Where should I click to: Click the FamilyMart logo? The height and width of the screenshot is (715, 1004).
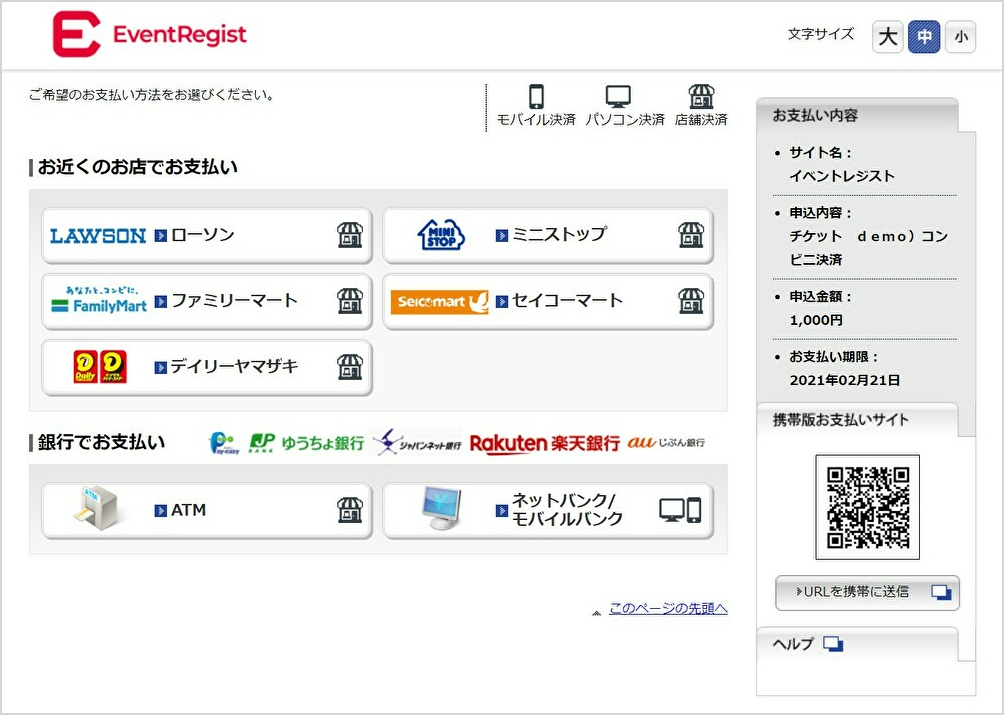click(x=99, y=300)
